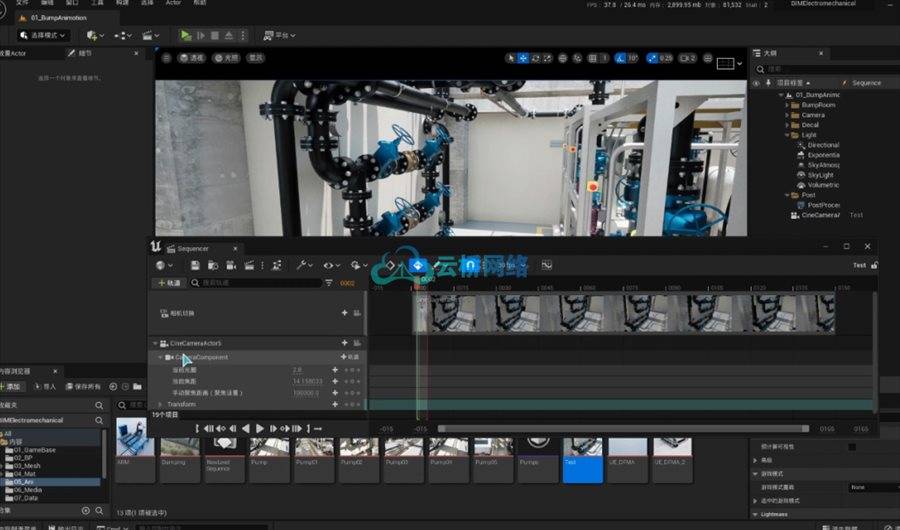Expand the Transform track in Sequencer
The image size is (900, 530).
(160, 404)
